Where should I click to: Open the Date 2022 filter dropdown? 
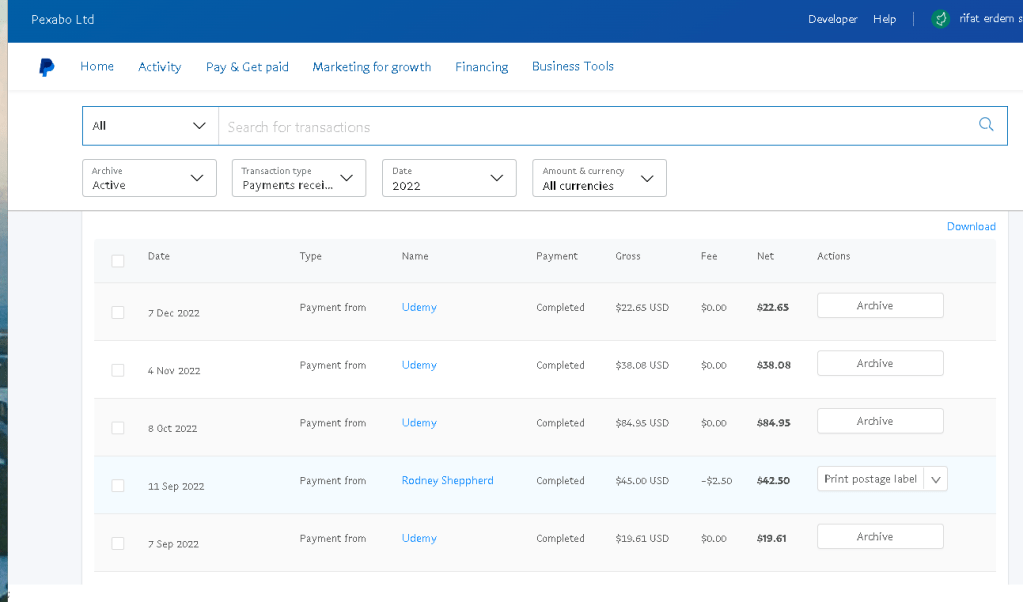(449, 178)
